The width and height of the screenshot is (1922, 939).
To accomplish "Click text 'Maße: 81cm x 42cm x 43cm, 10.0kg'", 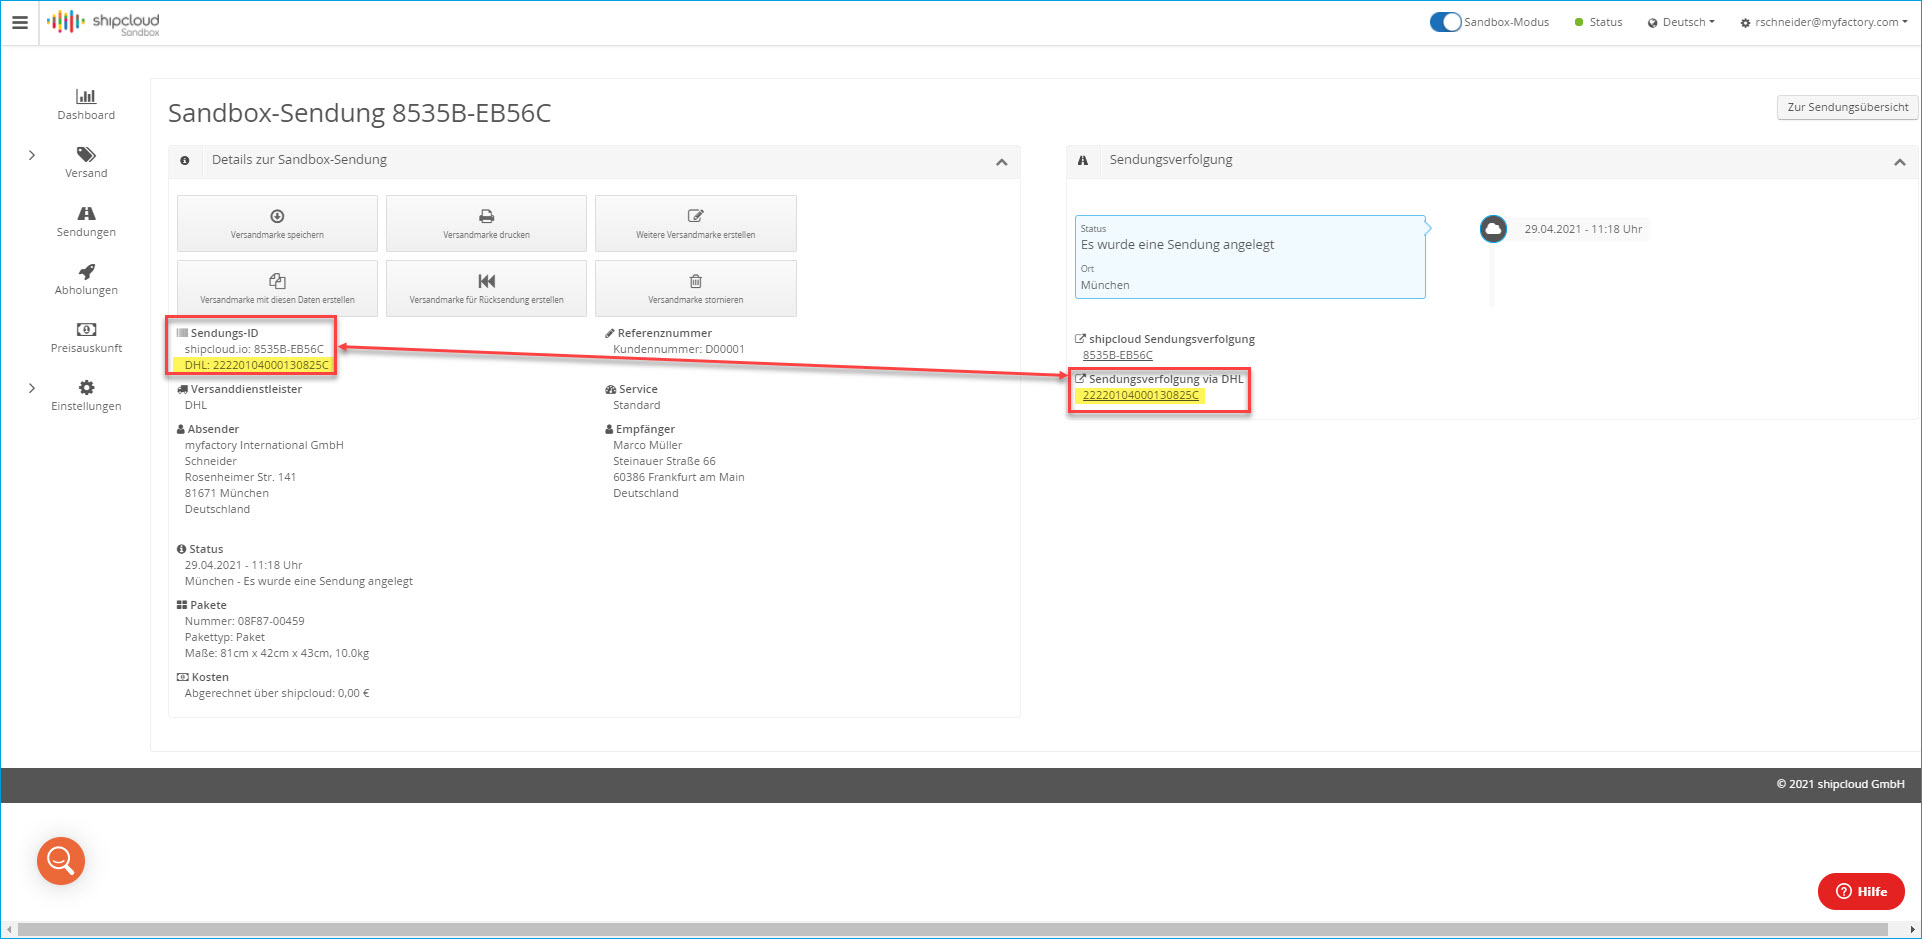I will pyautogui.click(x=277, y=653).
